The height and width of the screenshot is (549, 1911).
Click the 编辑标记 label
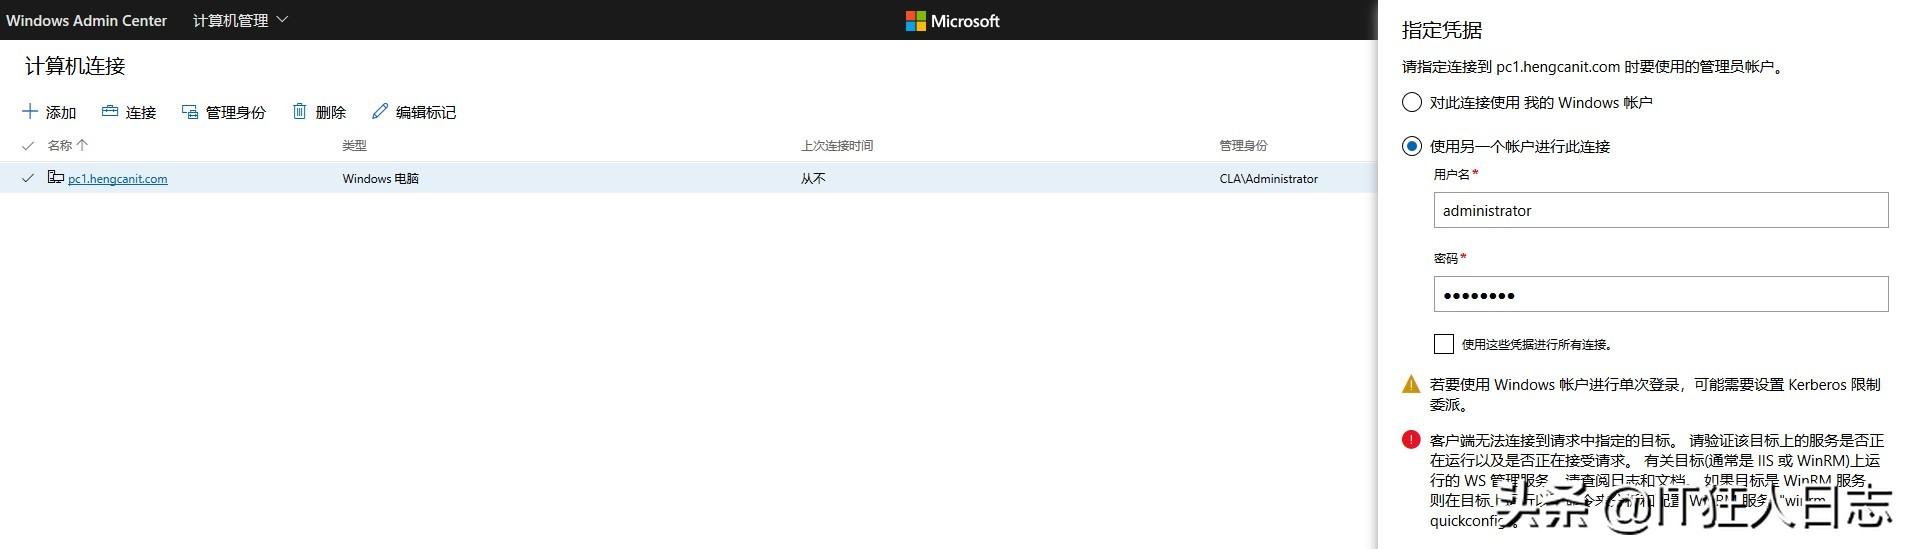[426, 112]
